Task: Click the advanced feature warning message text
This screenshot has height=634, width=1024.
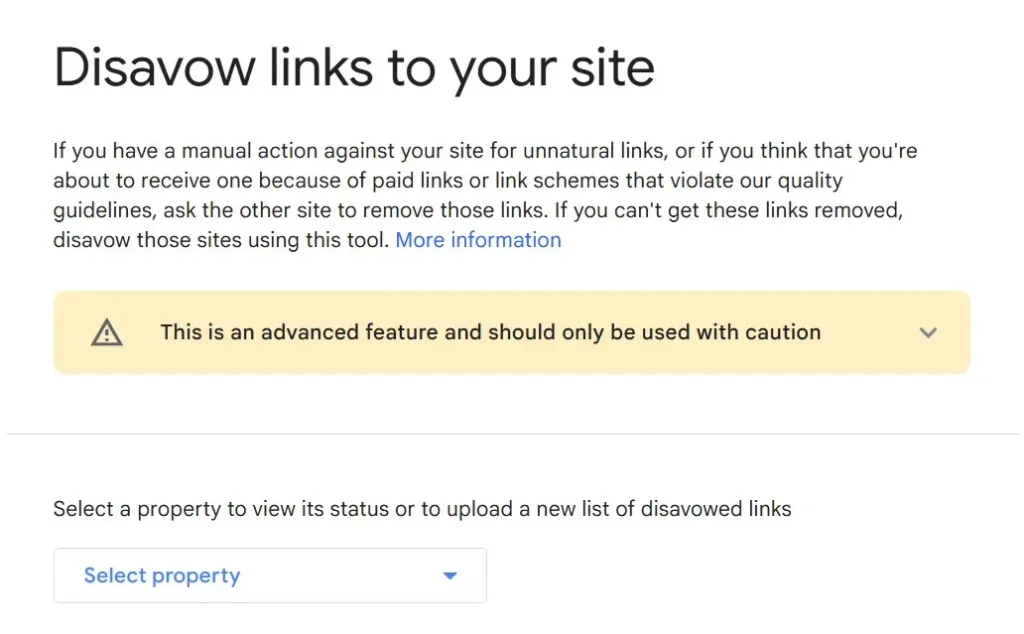Action: 490,331
